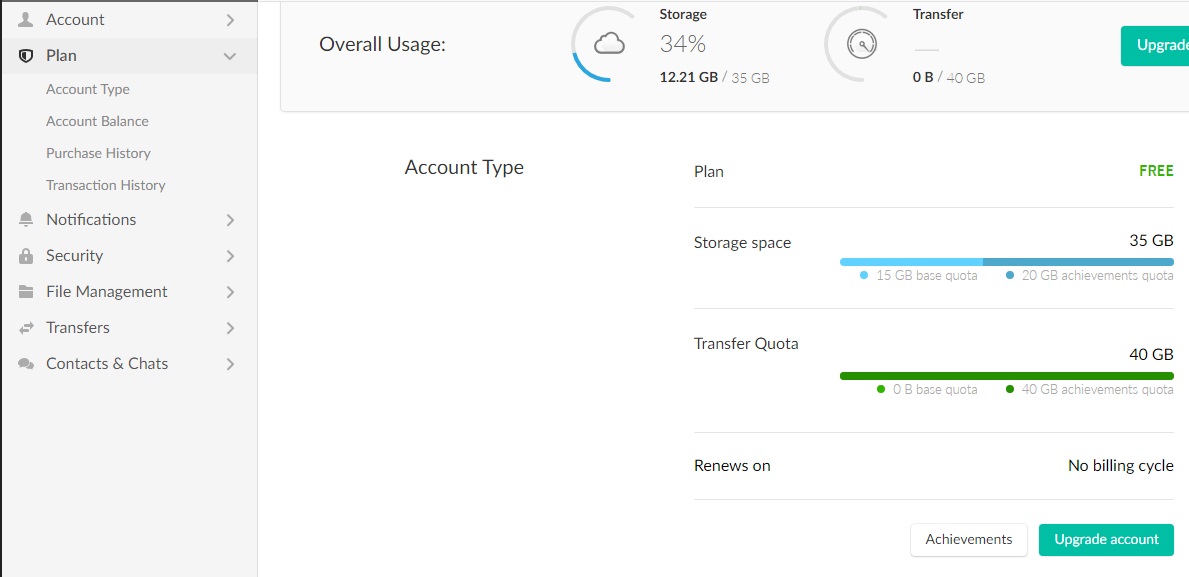This screenshot has width=1189, height=577.
Task: Select Transaction History in Plan menu
Action: tap(105, 185)
